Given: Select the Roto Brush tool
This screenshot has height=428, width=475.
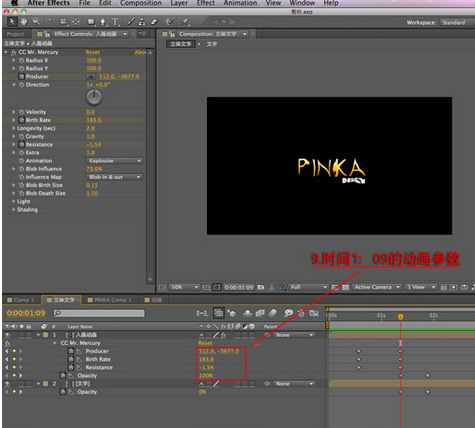Looking at the screenshot, I should (x=170, y=22).
